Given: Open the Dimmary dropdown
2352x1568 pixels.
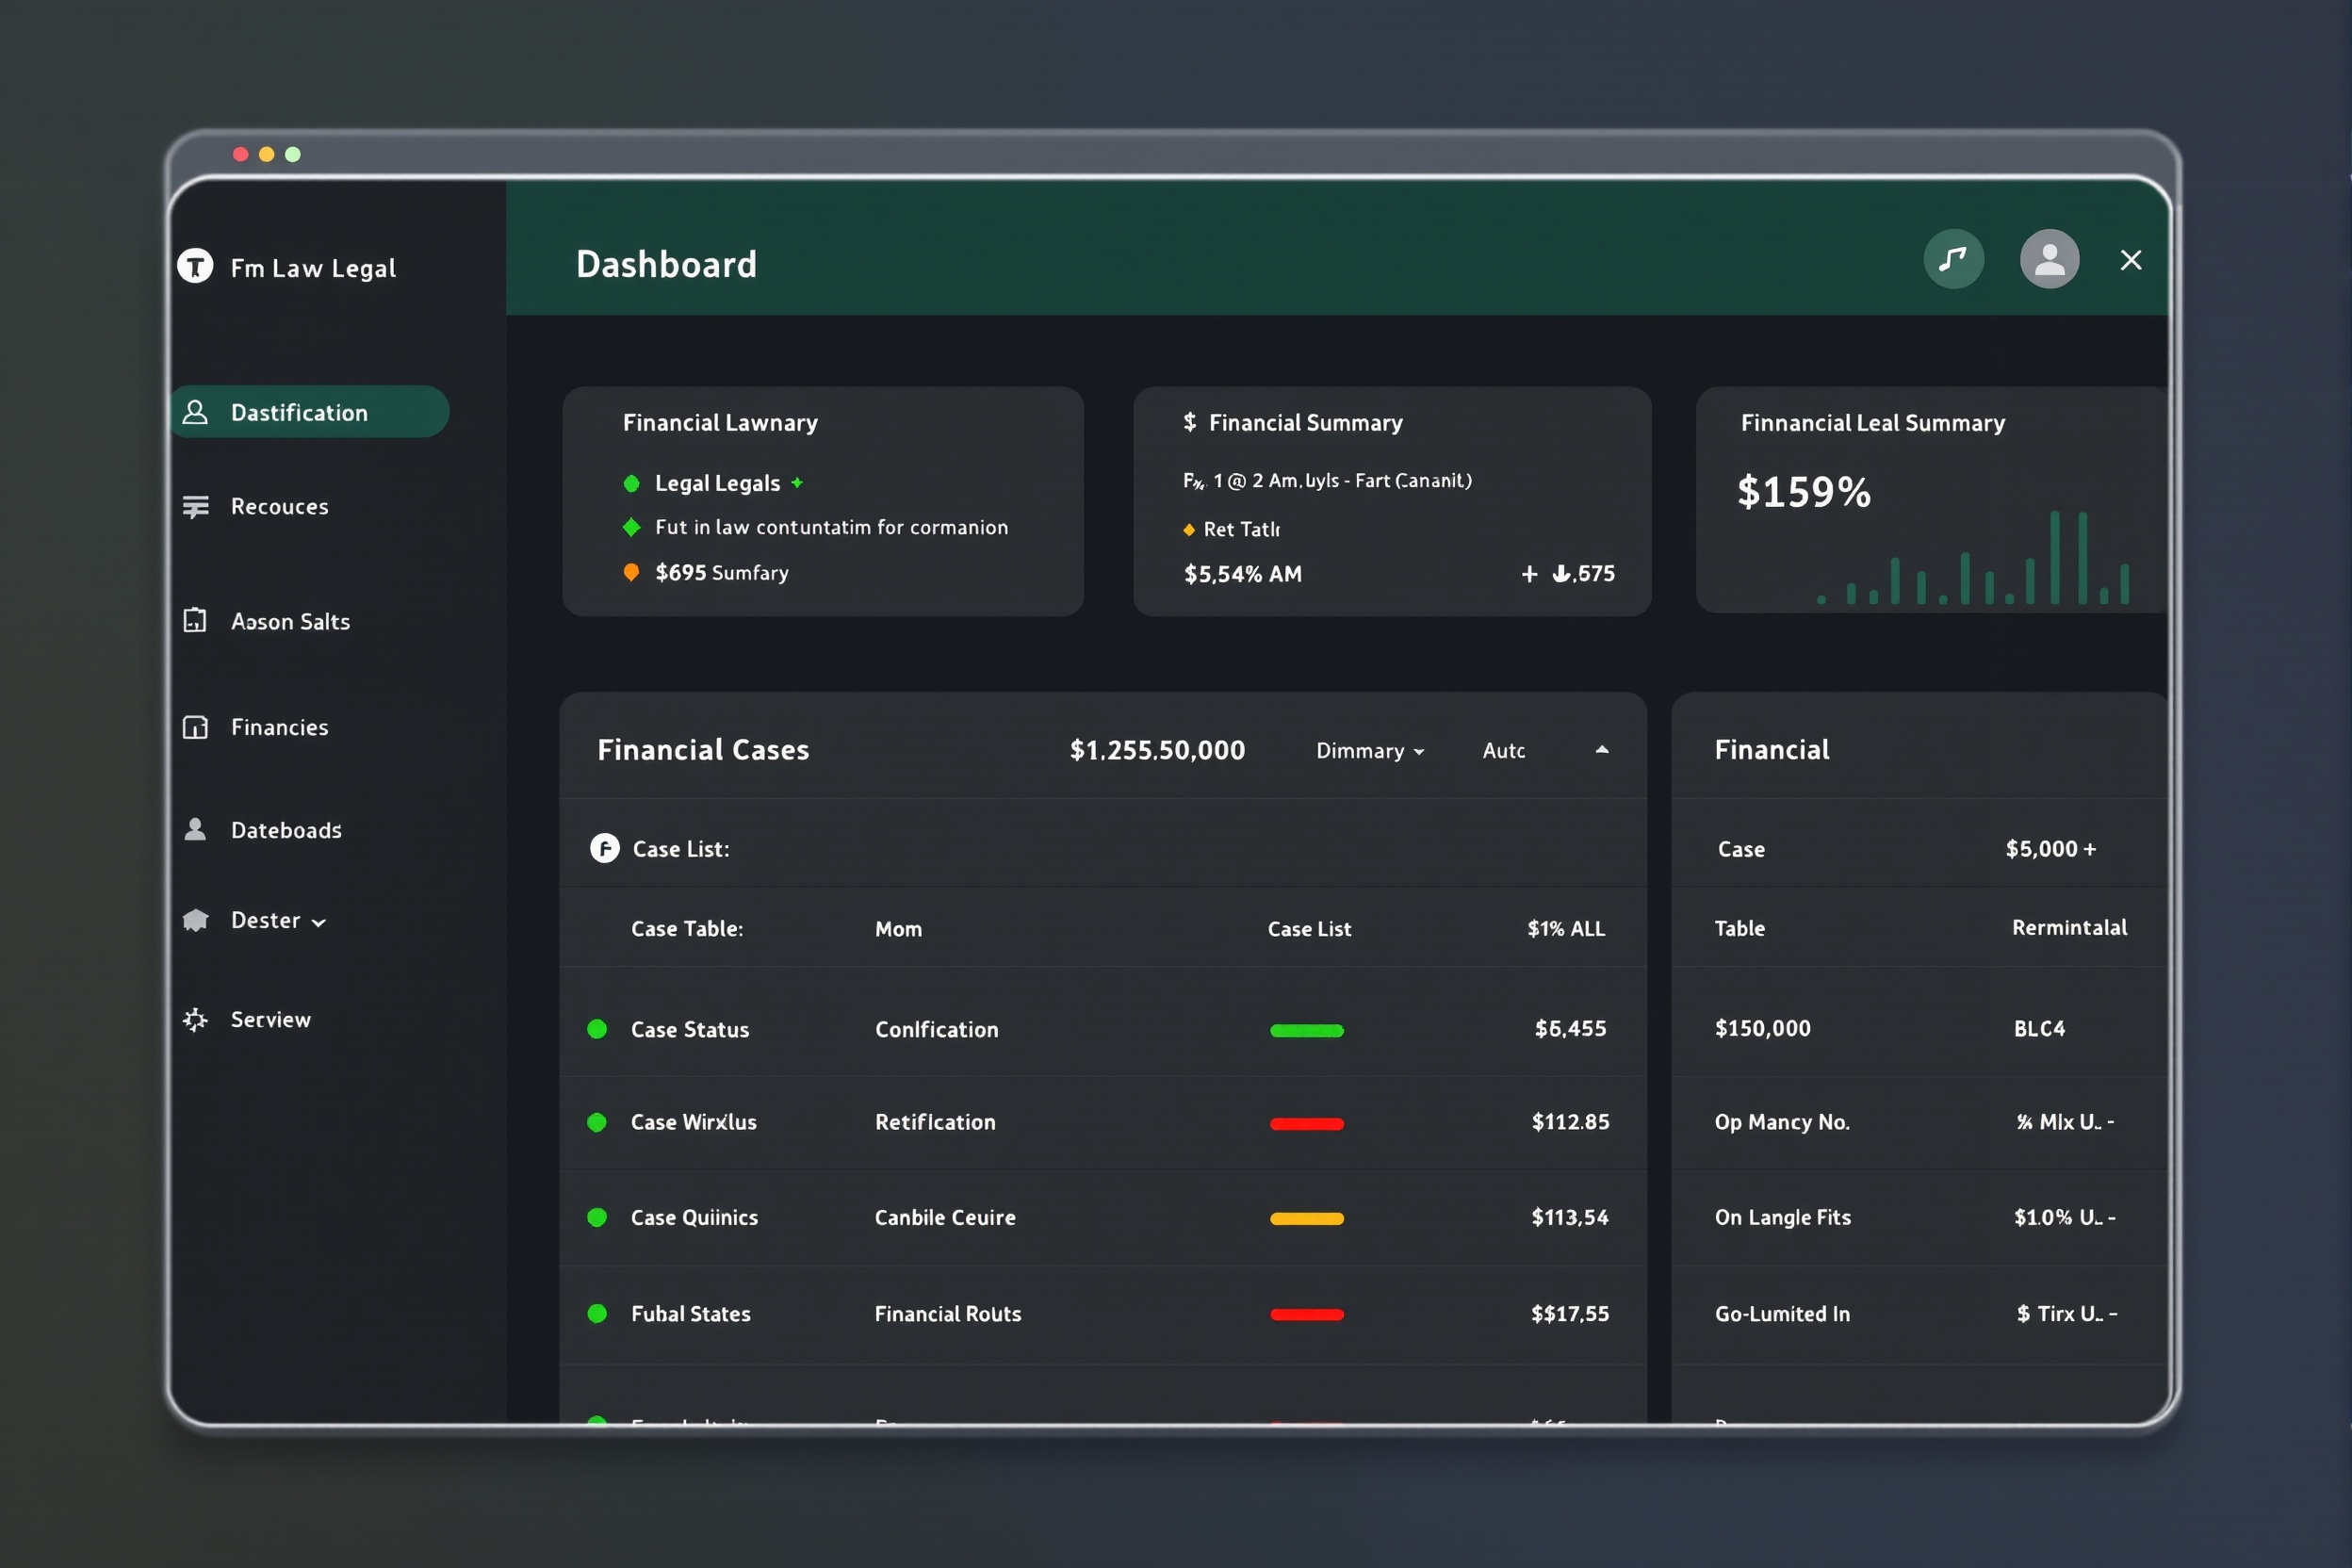Looking at the screenshot, I should pos(1370,750).
